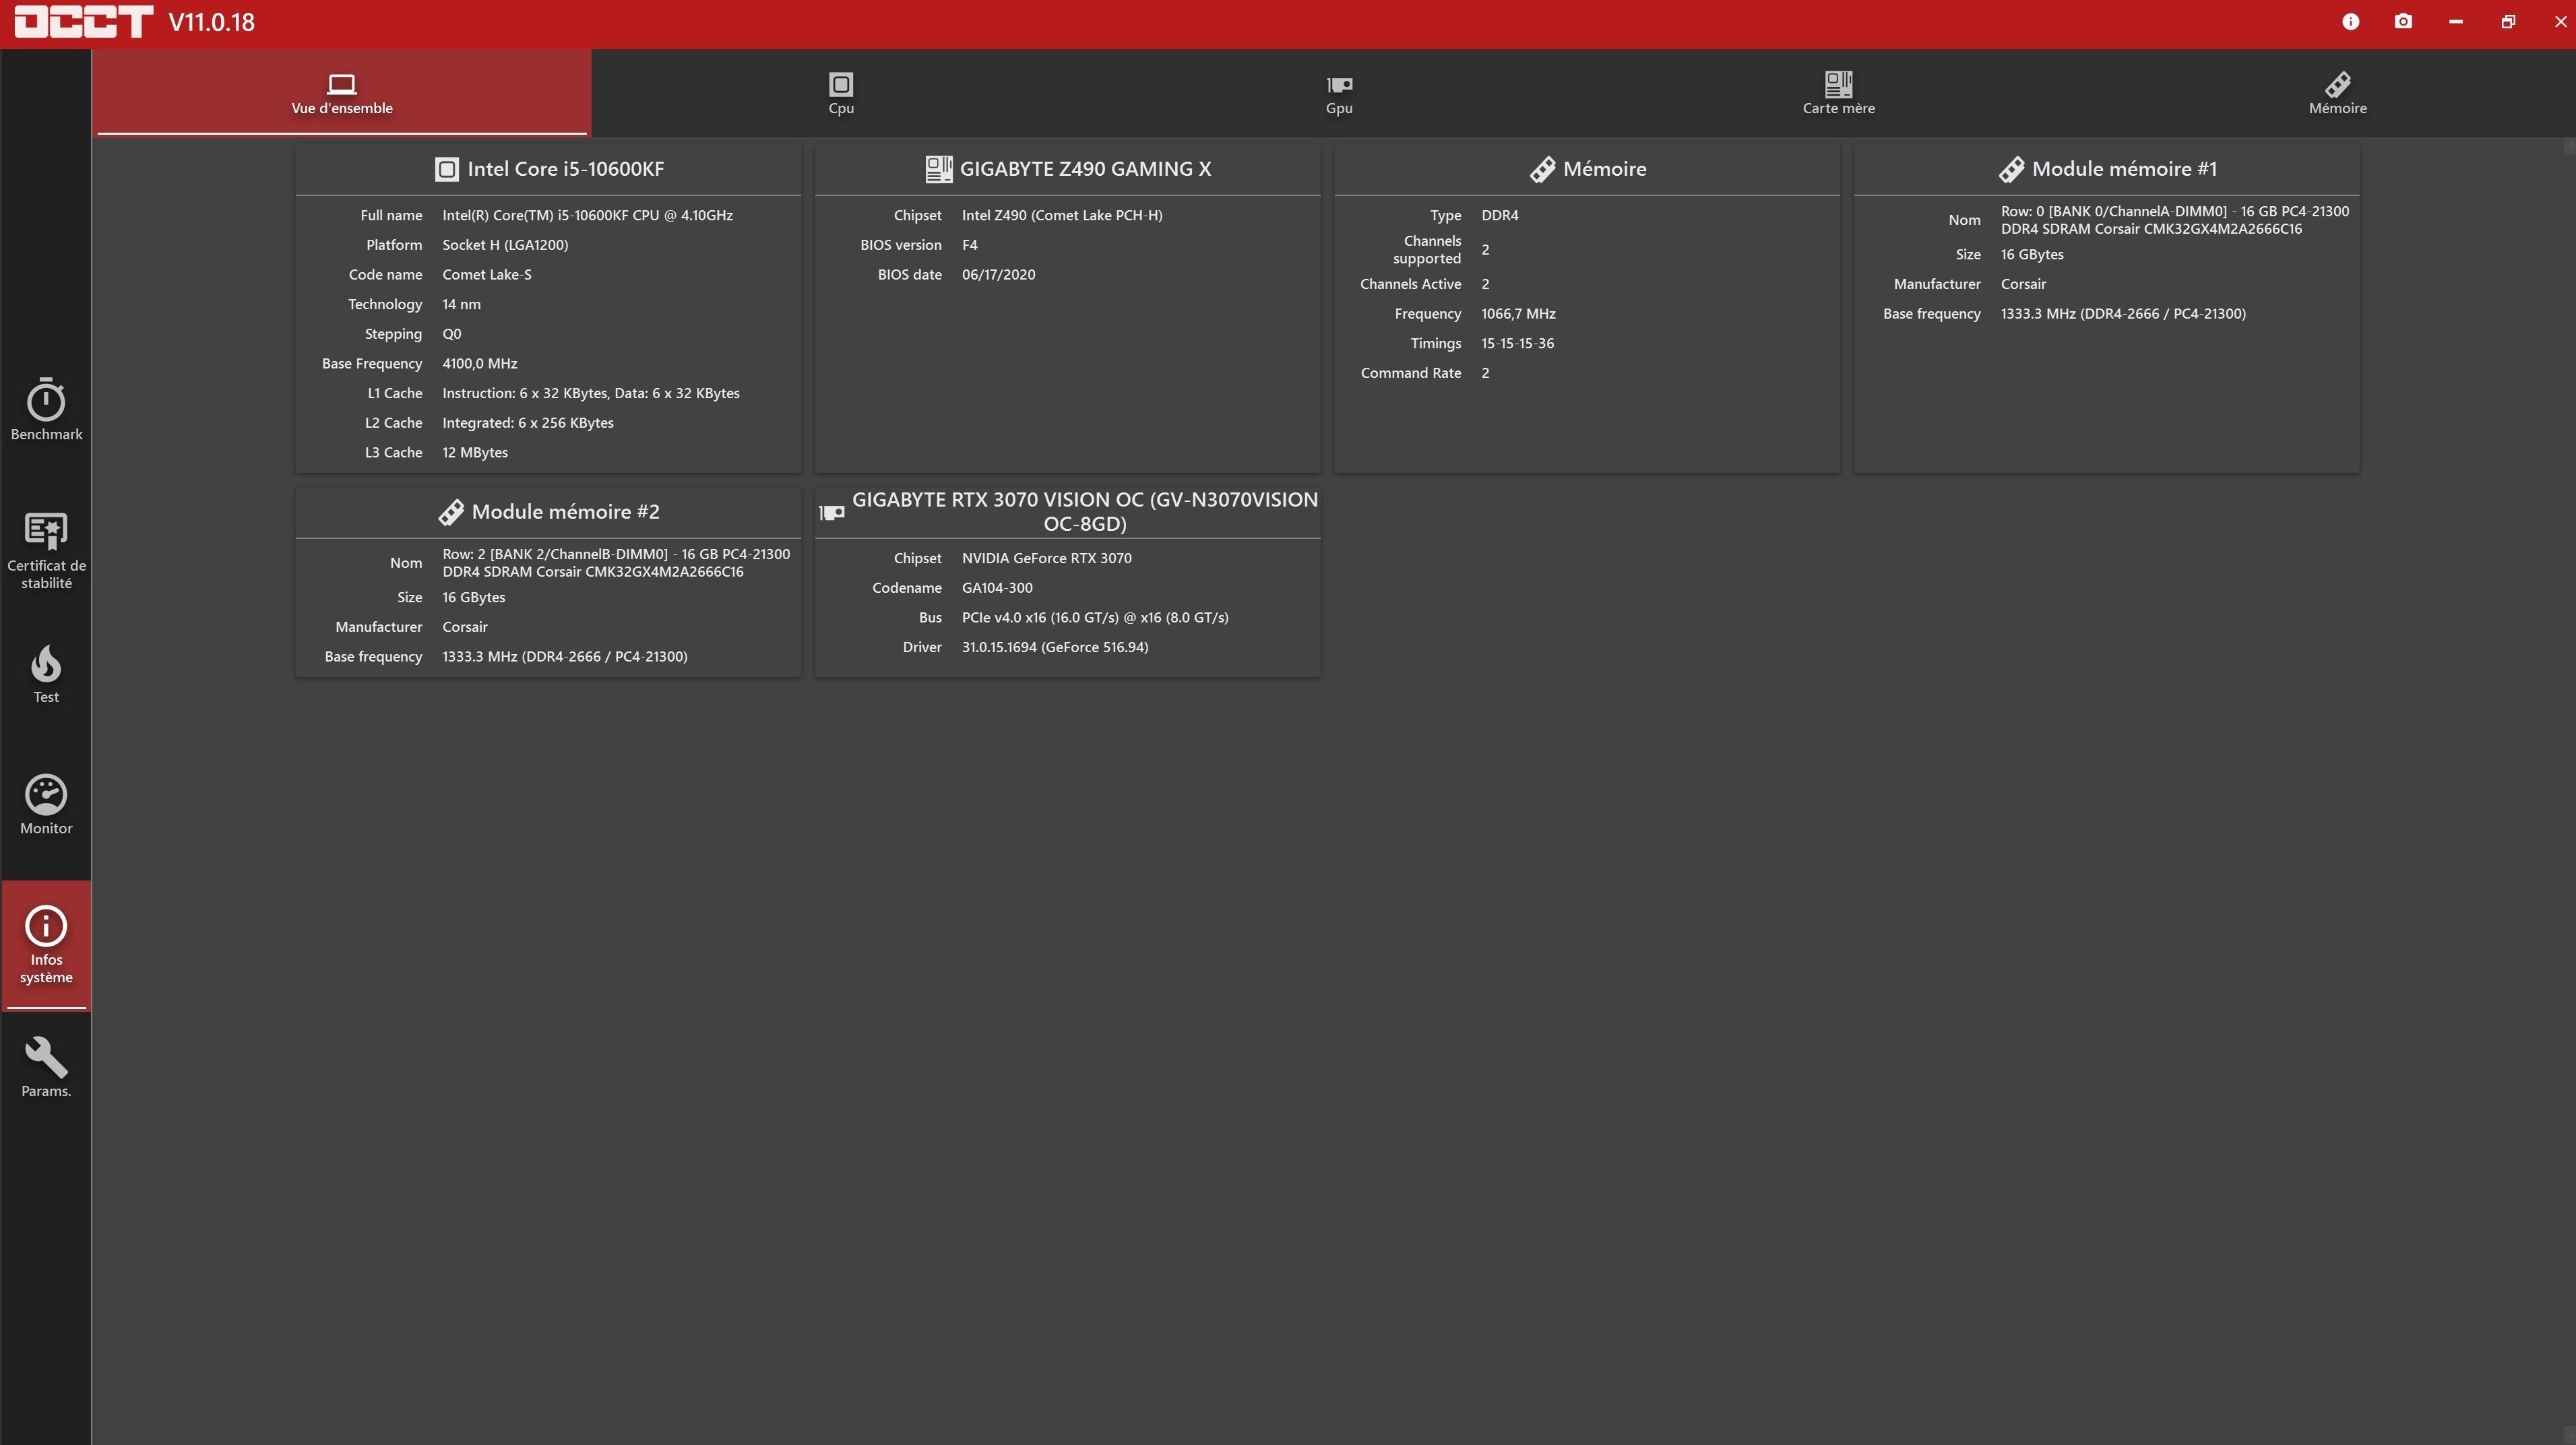Open the Test flame icon section
Image resolution: width=2576 pixels, height=1445 pixels.
point(46,674)
